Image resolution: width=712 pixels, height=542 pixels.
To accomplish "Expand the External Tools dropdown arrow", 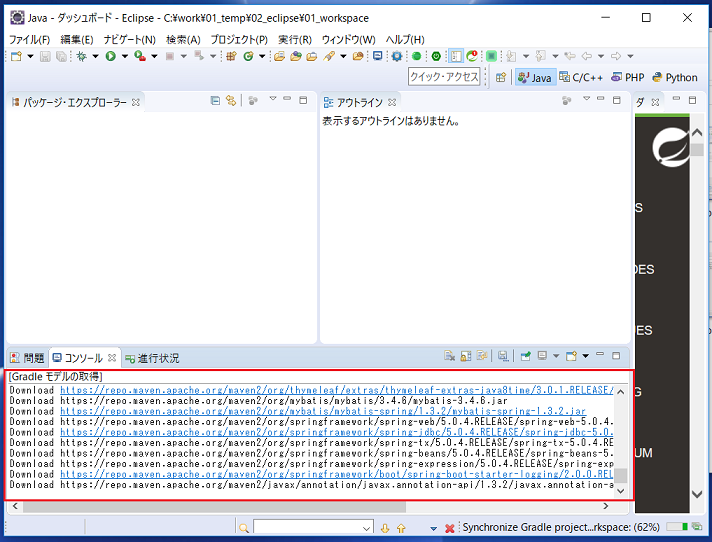I will (154, 56).
